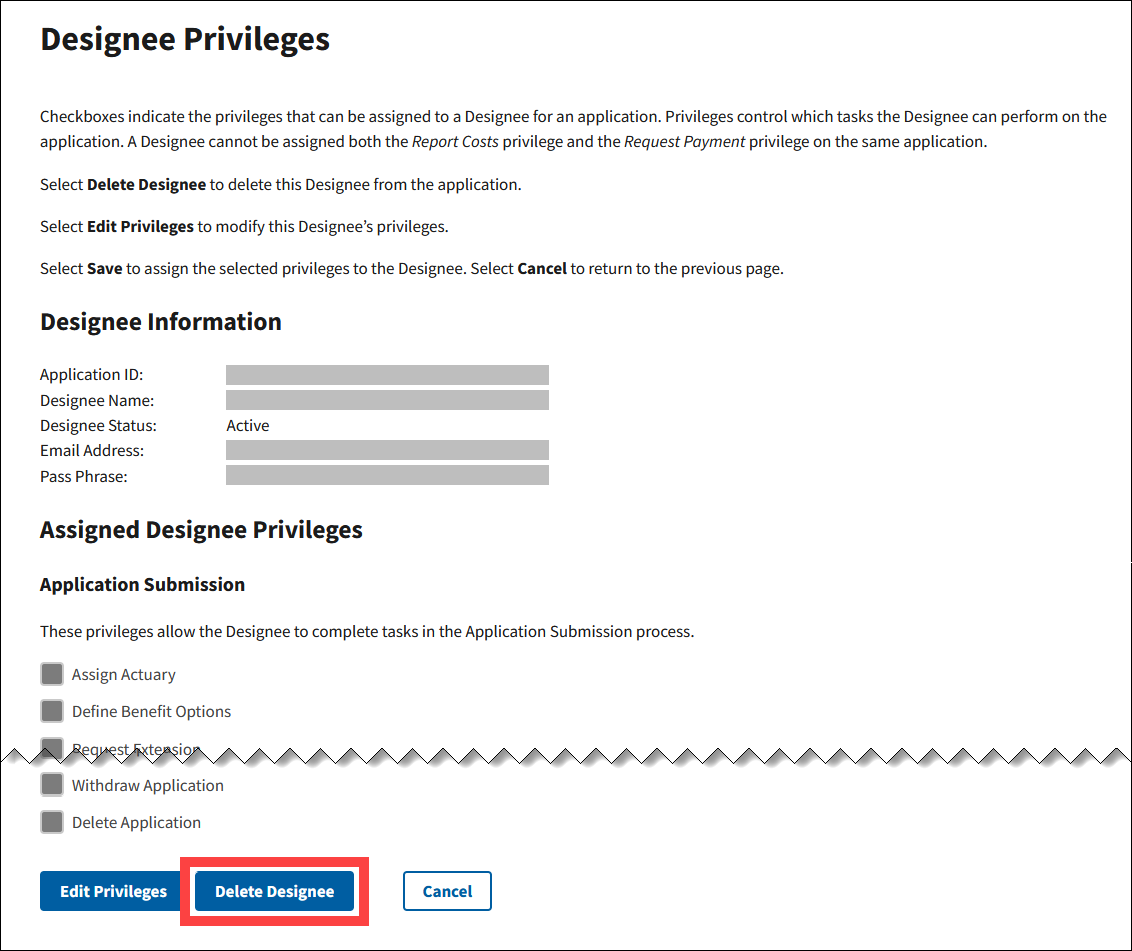Click the Application Submission subheading
Viewport: 1132px width, 951px height.
(x=142, y=585)
